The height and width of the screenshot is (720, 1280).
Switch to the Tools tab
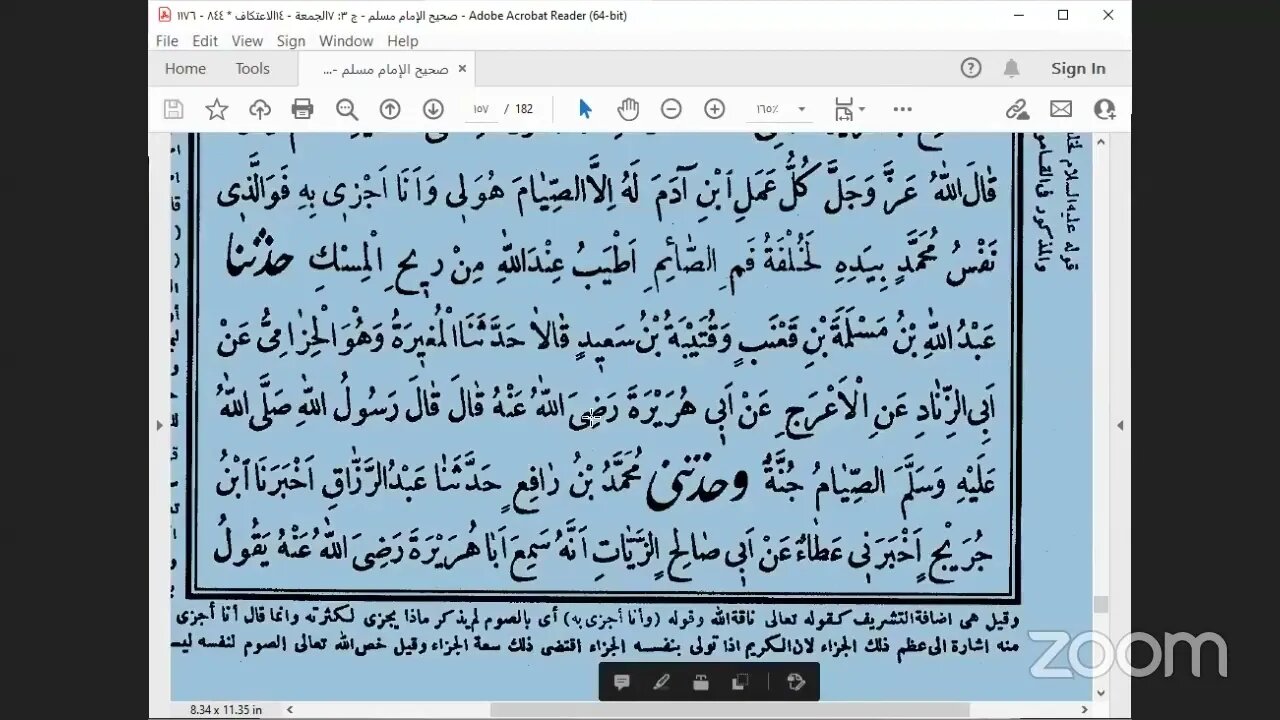coord(252,69)
